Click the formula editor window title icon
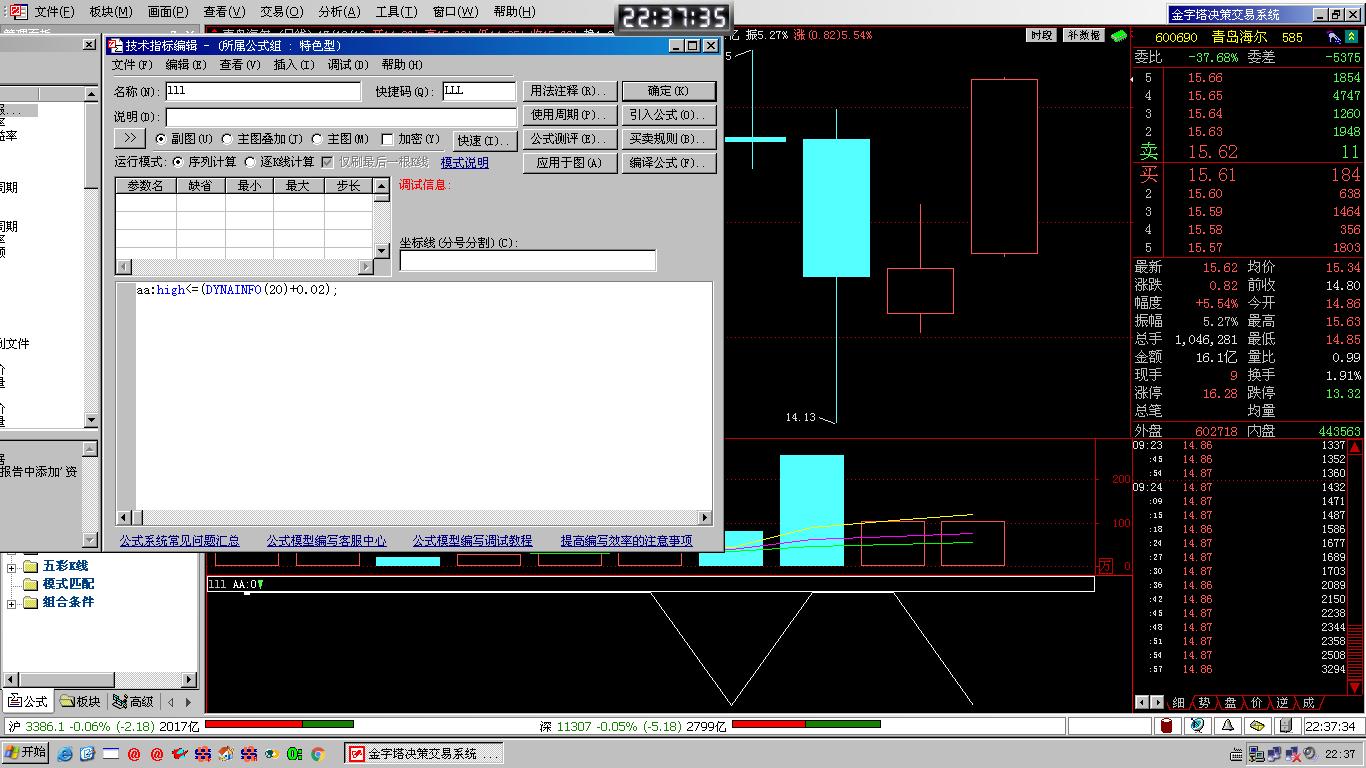 coord(116,46)
